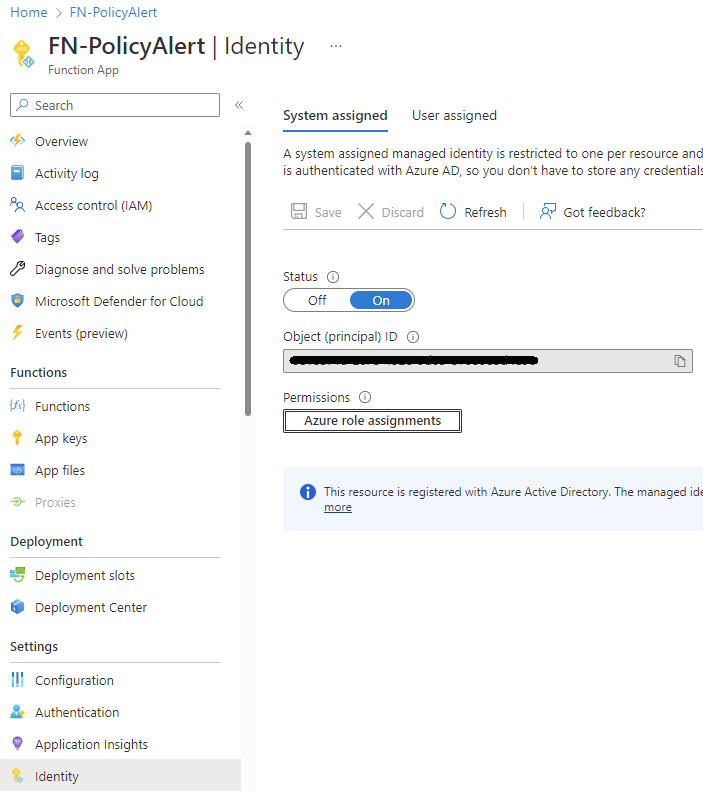This screenshot has width=703, height=792.
Task: Click the Application Insights bulb icon
Action: 18,744
